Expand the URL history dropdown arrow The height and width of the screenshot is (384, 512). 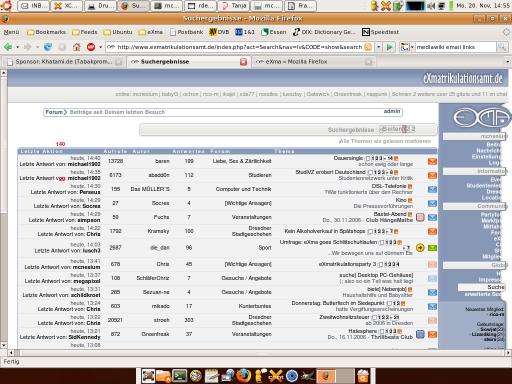tap(379, 47)
